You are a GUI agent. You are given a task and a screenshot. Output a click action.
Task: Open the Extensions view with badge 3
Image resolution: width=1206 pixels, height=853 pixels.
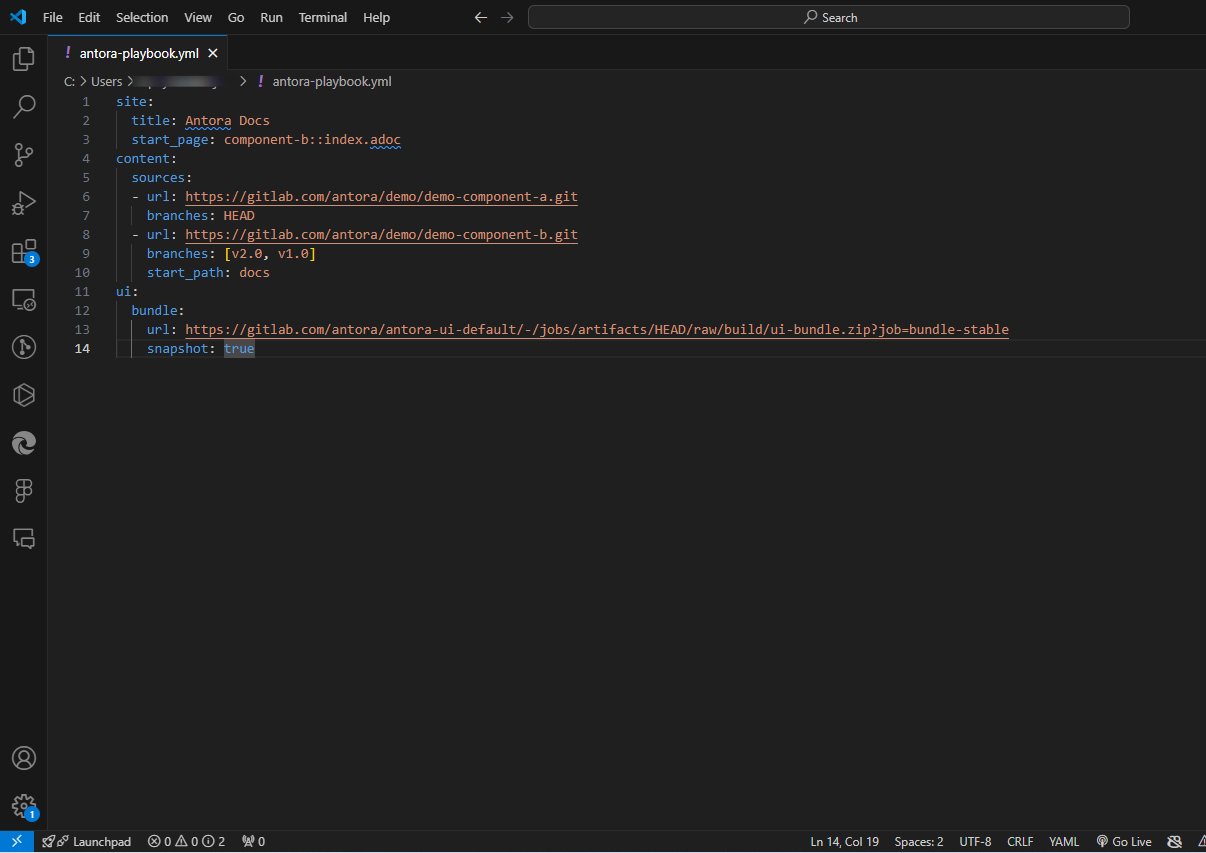click(x=24, y=251)
